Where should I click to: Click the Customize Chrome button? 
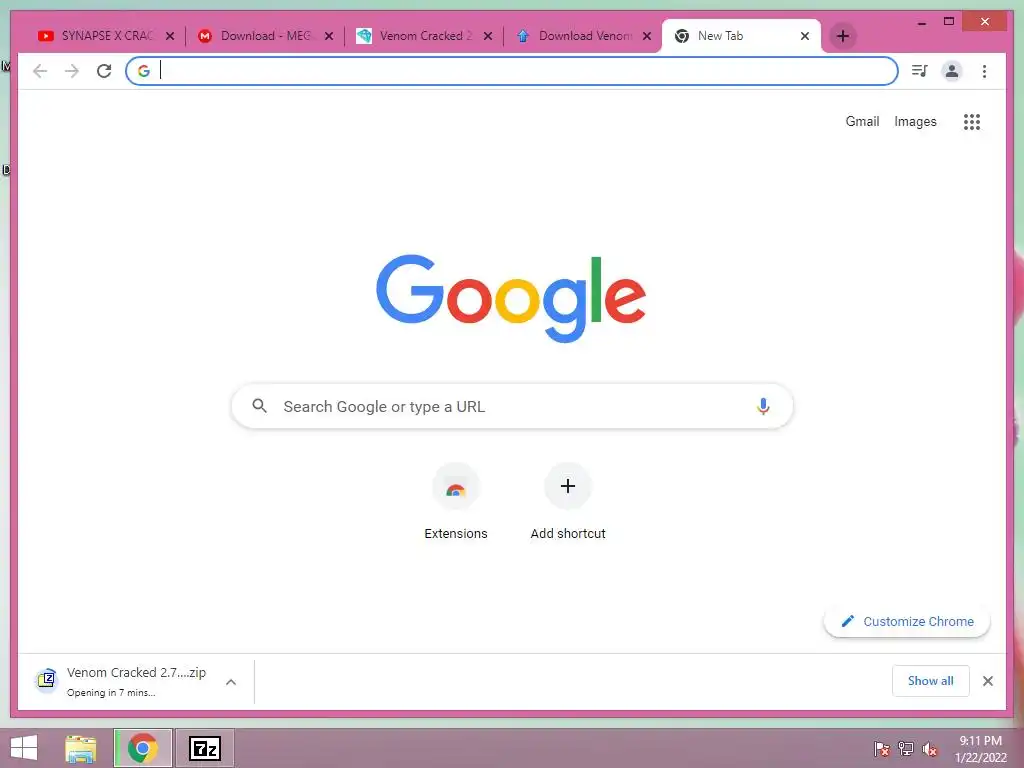coord(907,622)
